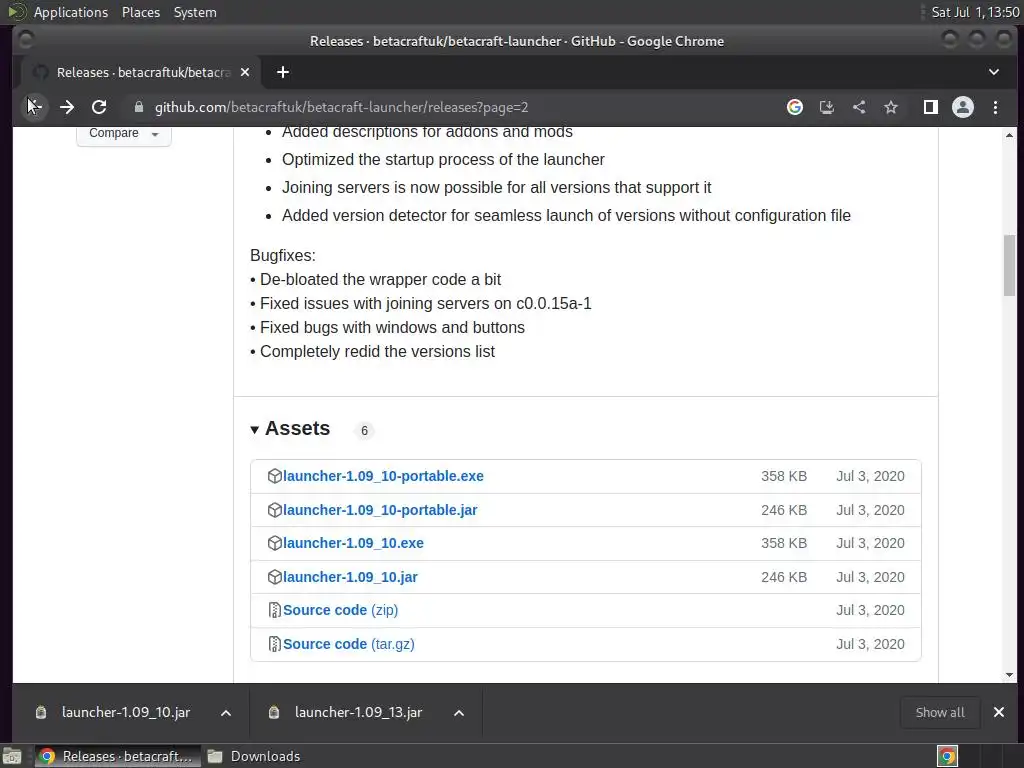Reload the page in Chrome
Screen dimensions: 1024x768
99,107
